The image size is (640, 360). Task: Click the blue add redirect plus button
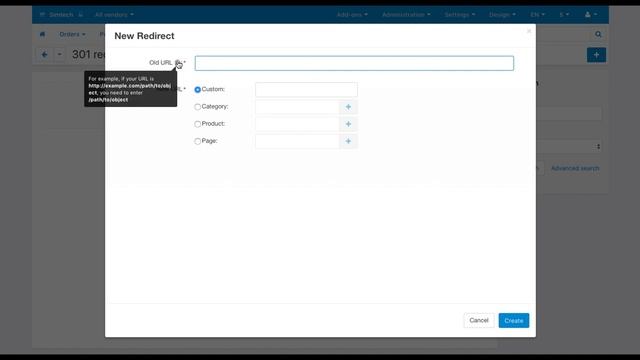pyautogui.click(x=596, y=55)
